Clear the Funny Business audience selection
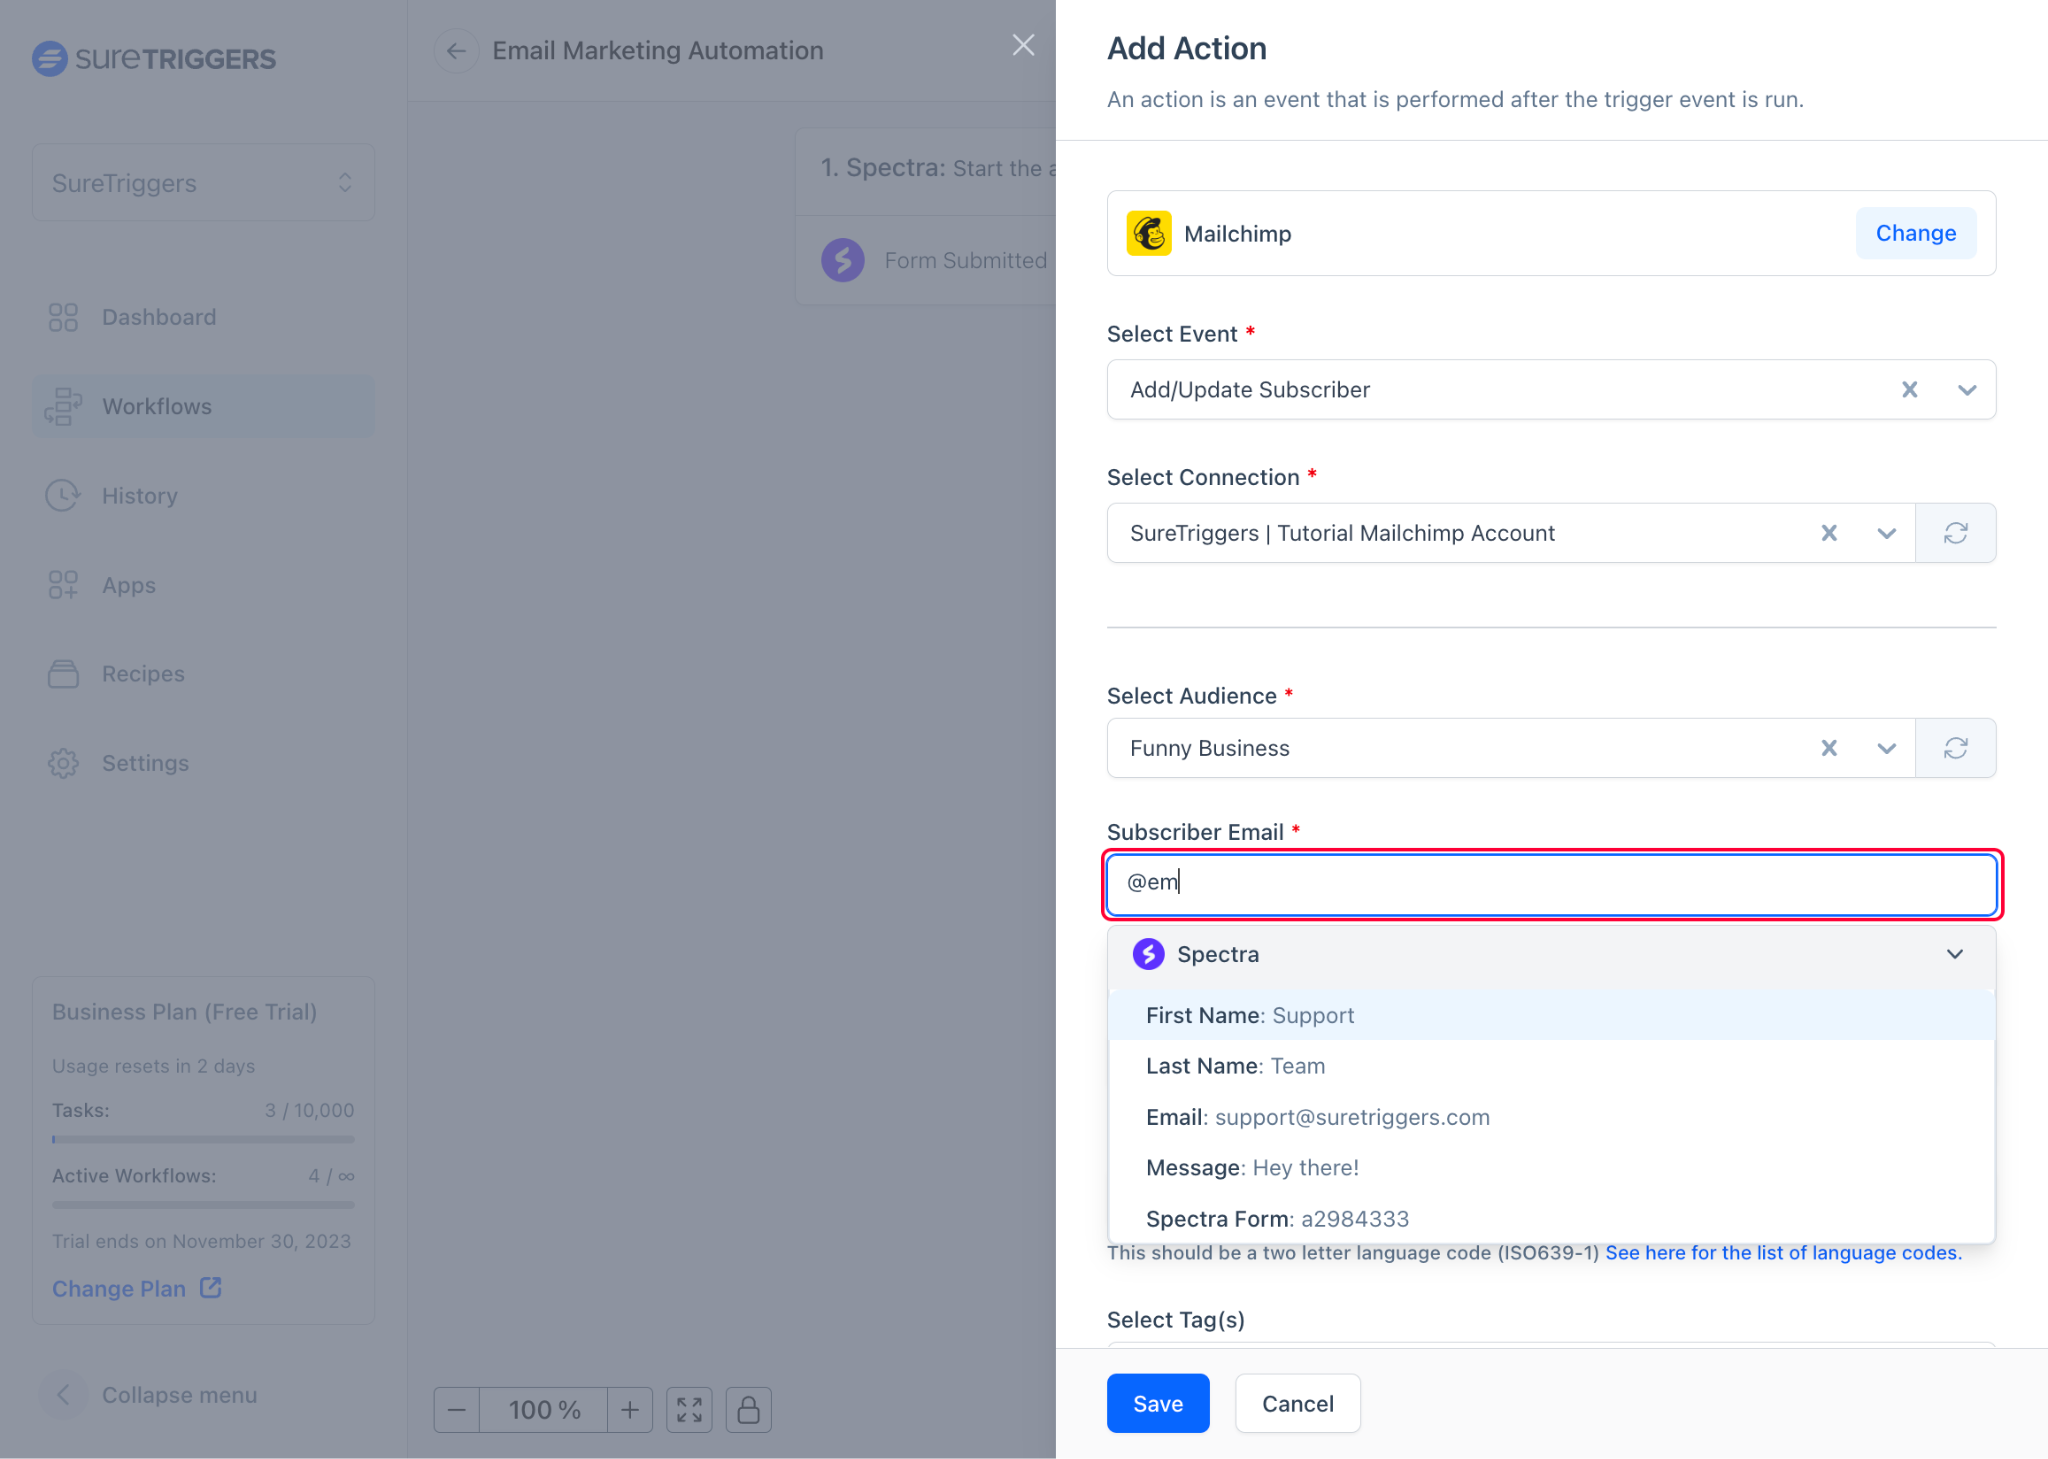The width and height of the screenshot is (2048, 1459). pyautogui.click(x=1829, y=748)
